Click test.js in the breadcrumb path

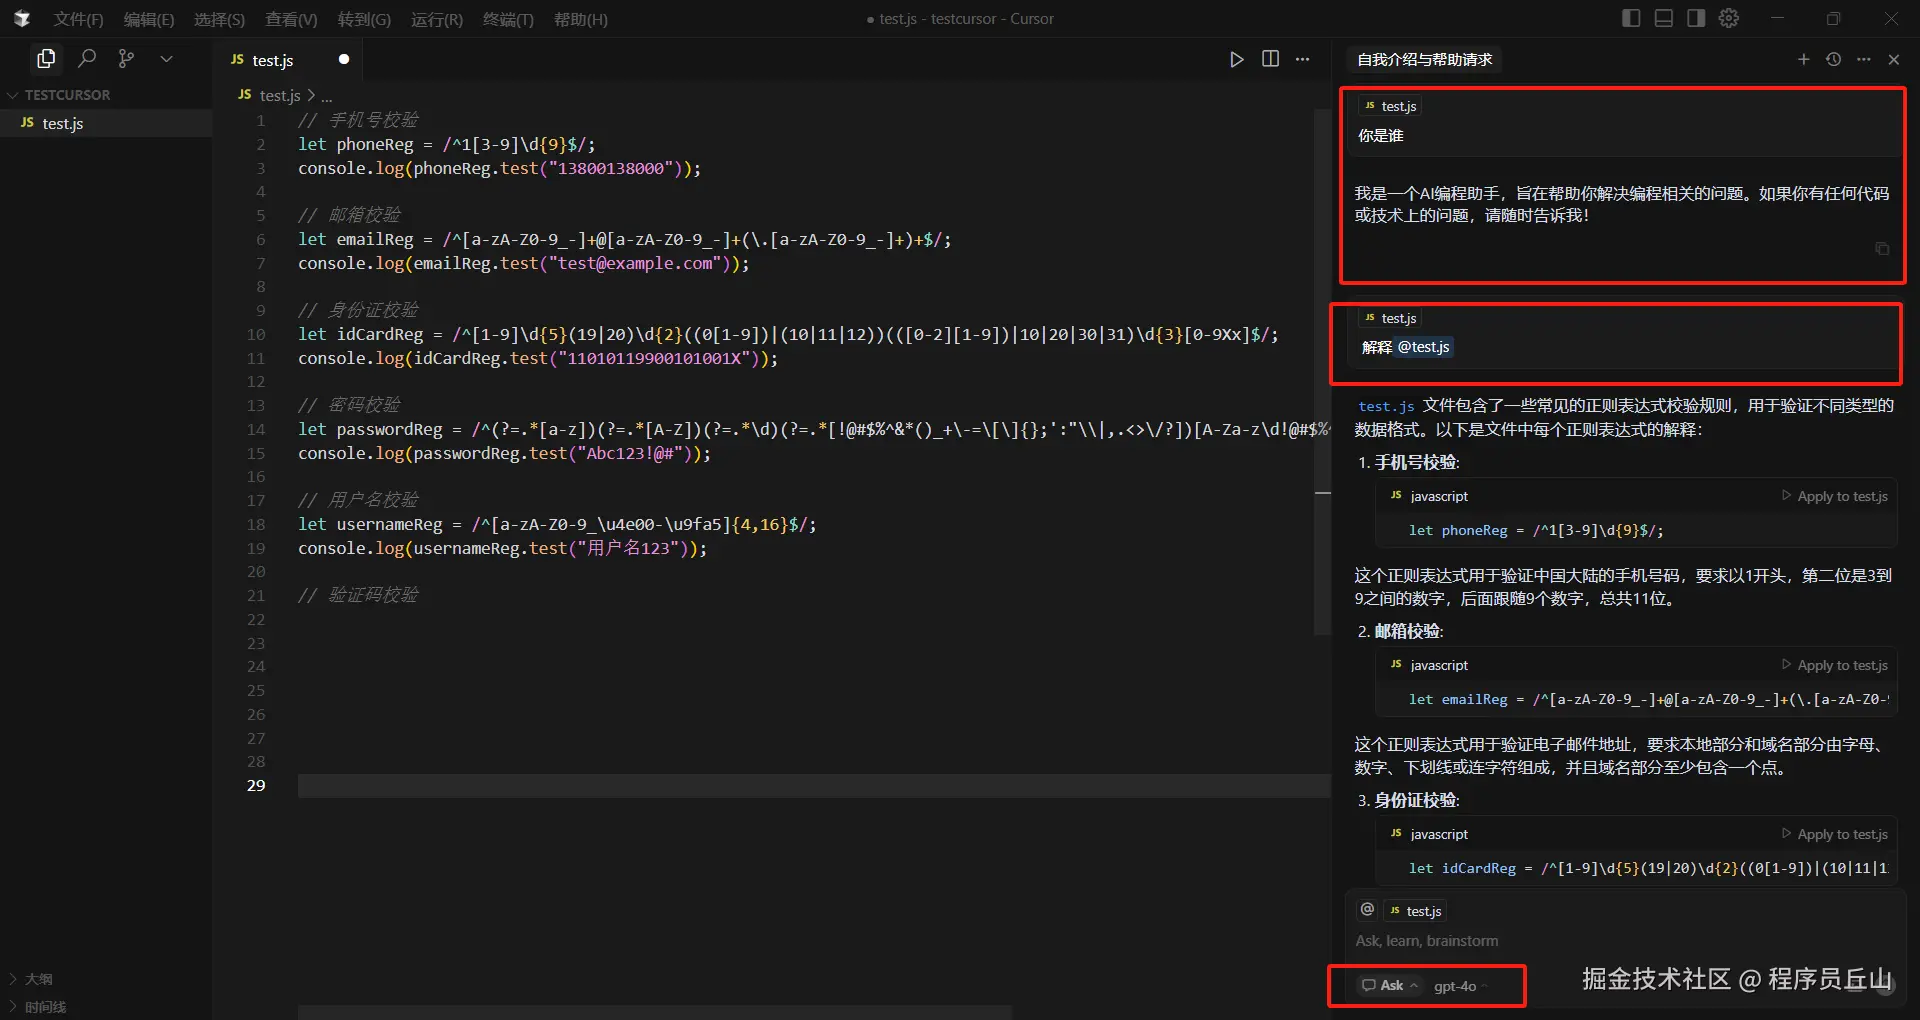tap(279, 95)
